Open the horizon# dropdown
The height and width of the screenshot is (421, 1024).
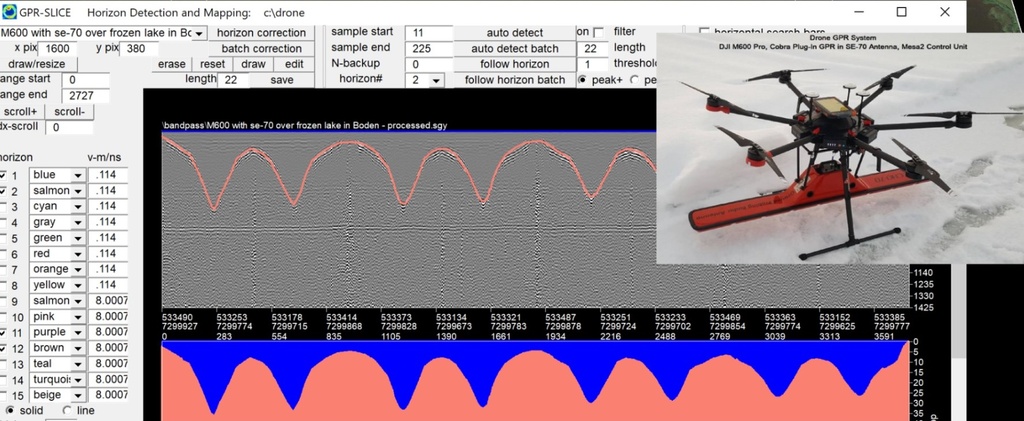[x=436, y=80]
